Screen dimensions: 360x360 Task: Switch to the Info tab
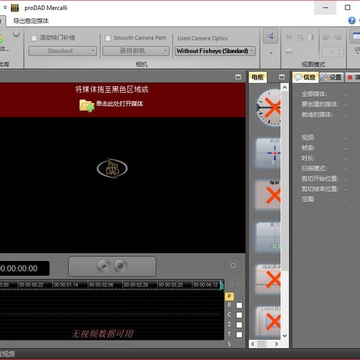pyautogui.click(x=305, y=77)
